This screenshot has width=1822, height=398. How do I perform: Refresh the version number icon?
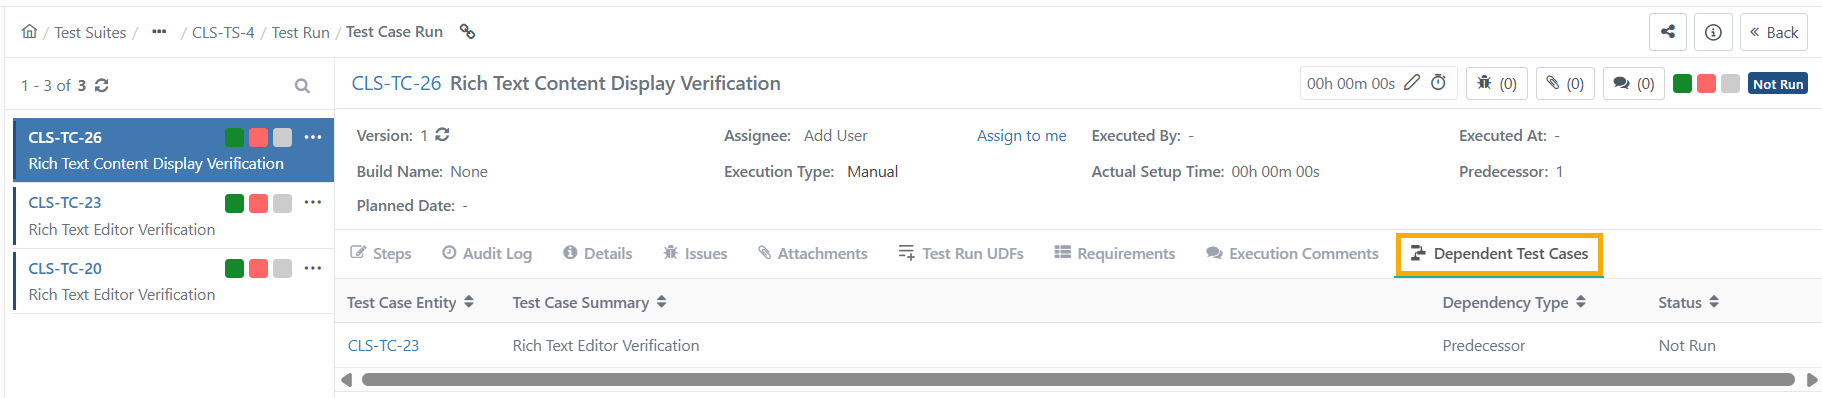[442, 135]
